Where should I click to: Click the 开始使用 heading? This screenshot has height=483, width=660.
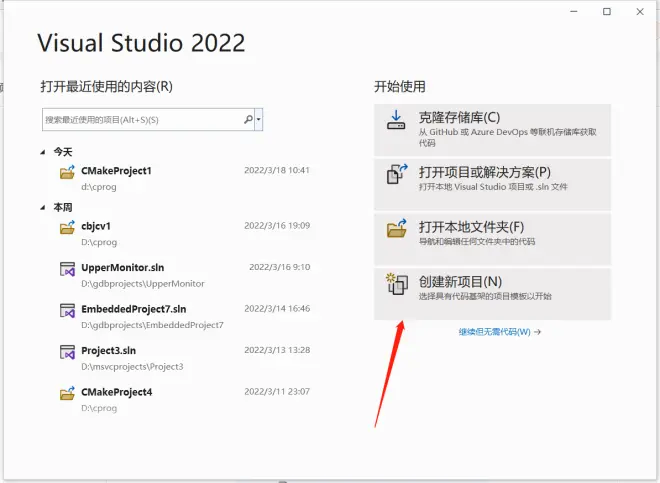(x=400, y=86)
